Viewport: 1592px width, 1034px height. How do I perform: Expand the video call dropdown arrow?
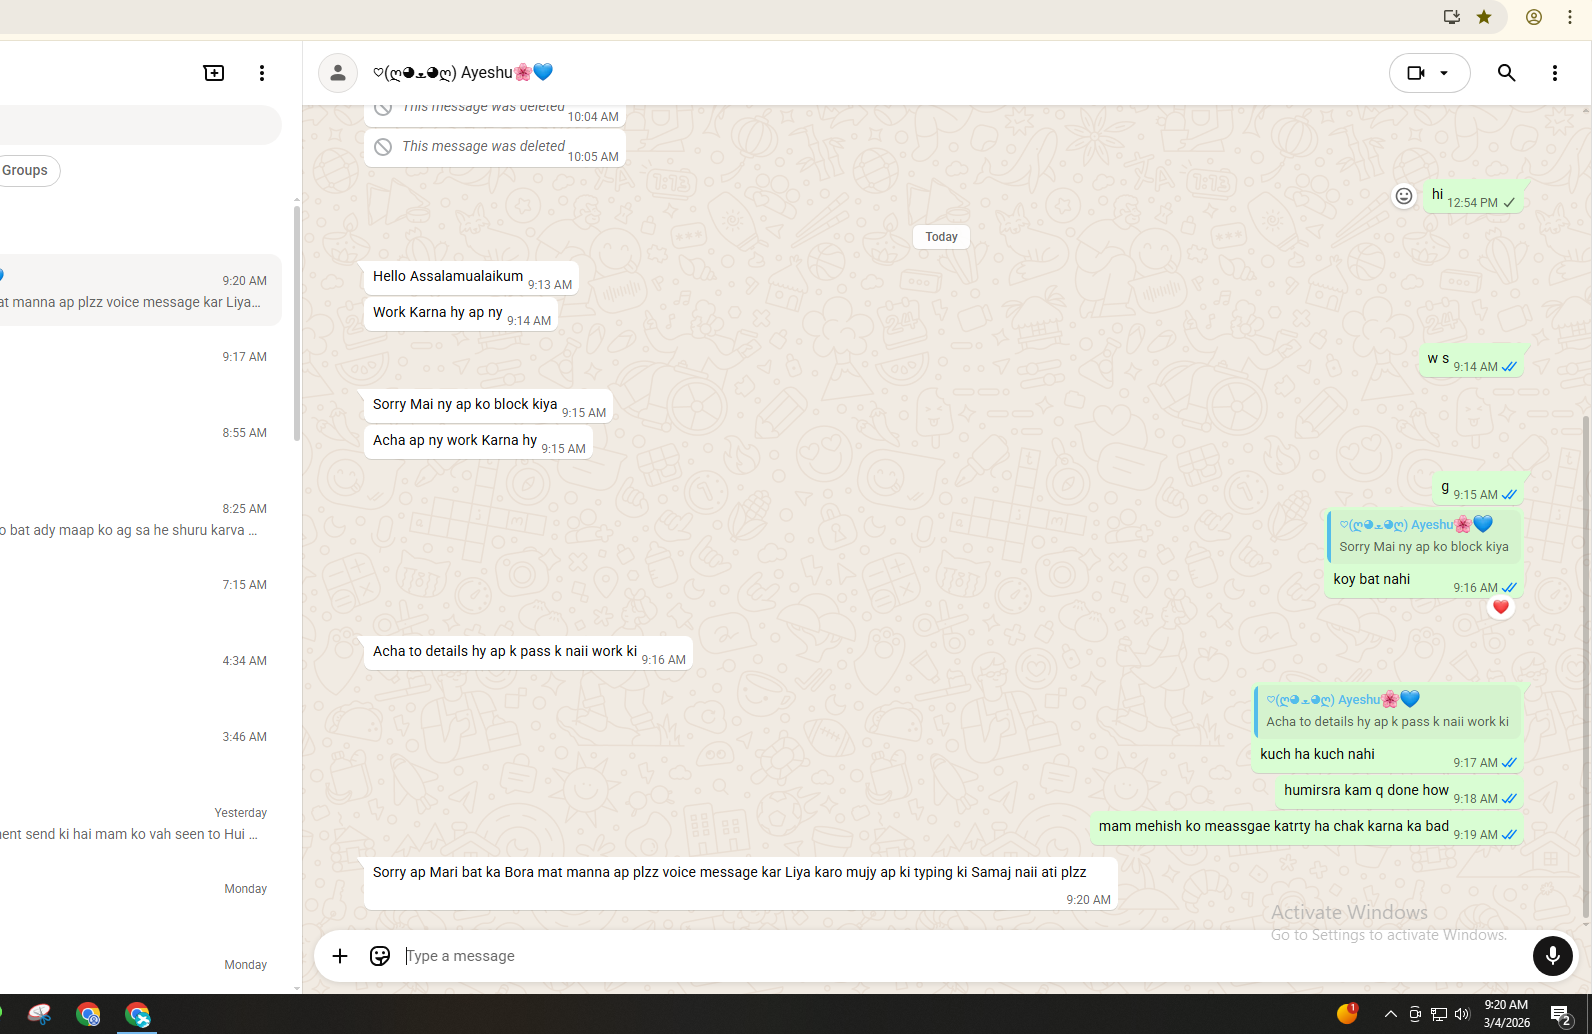(1444, 73)
